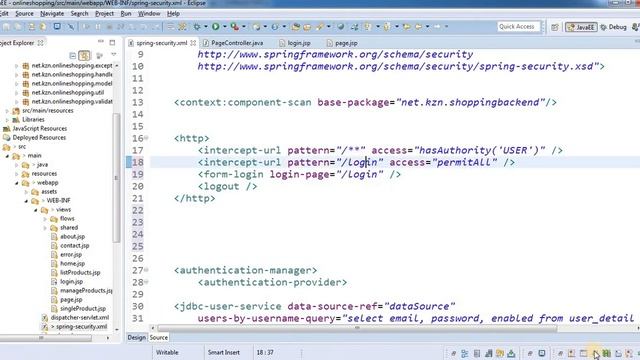Expand the flows folder in tree
The image size is (640, 360).
pos(45,219)
